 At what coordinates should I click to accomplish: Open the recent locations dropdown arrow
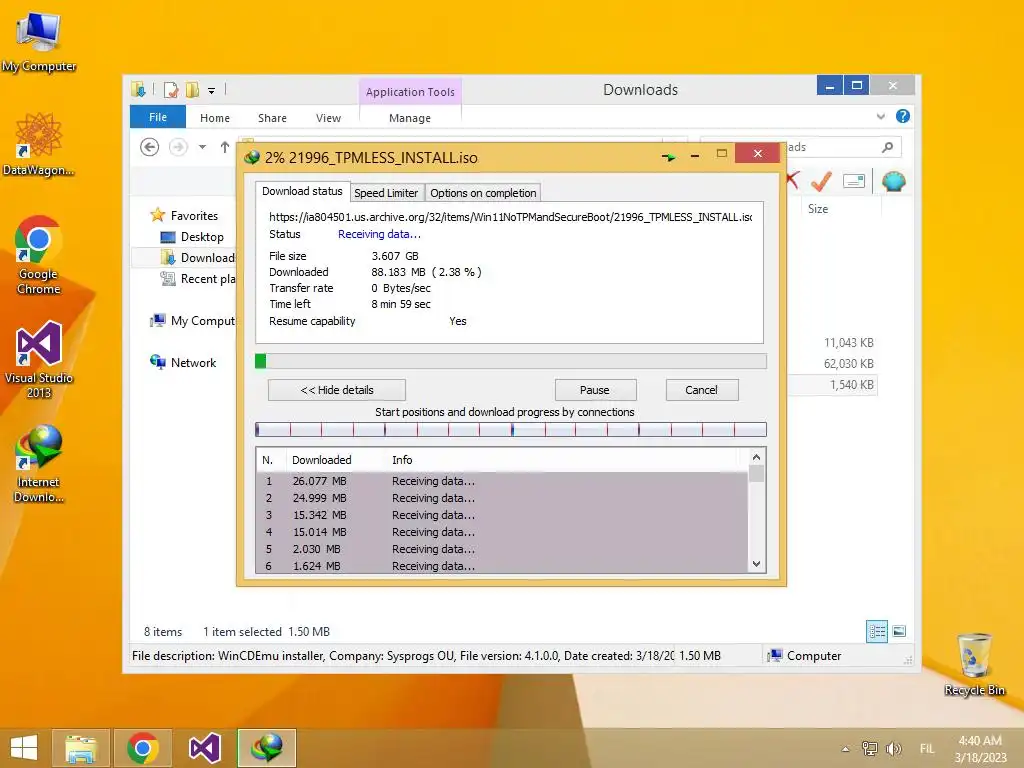(x=202, y=148)
